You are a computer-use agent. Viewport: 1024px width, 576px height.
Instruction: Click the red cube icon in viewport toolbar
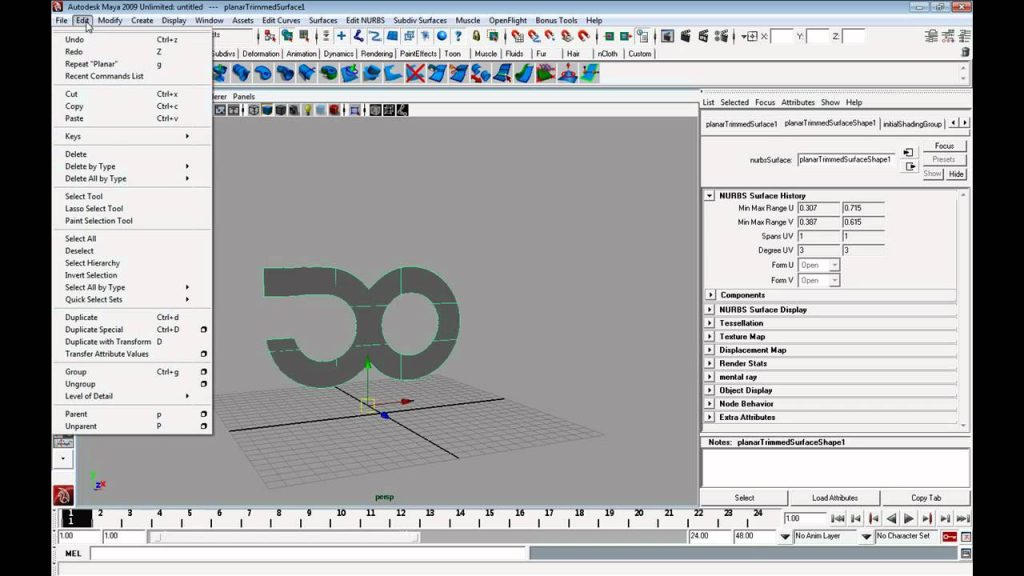click(x=334, y=110)
